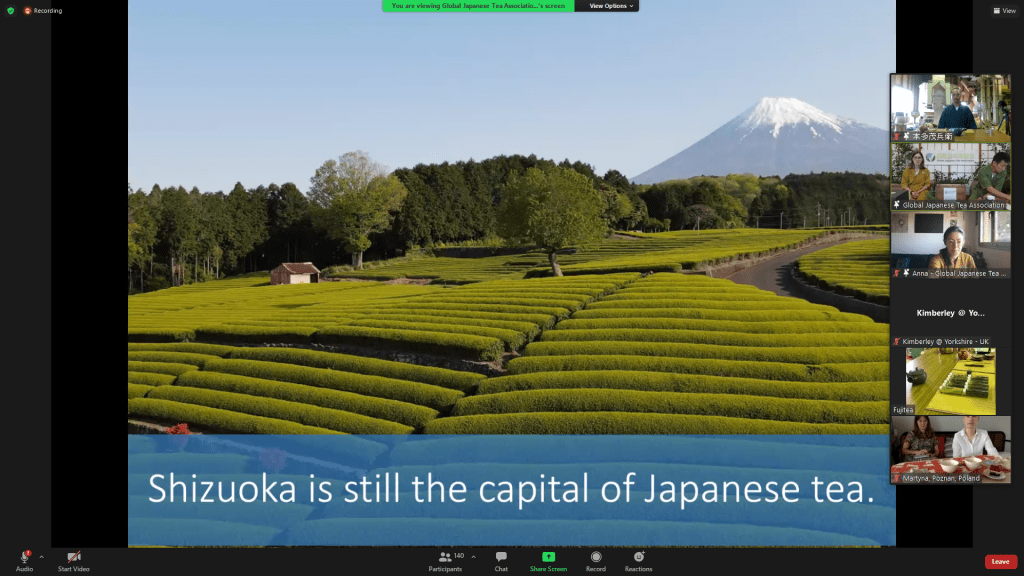Select Anna's video thumbnail
The width and height of the screenshot is (1024, 576).
click(x=950, y=244)
